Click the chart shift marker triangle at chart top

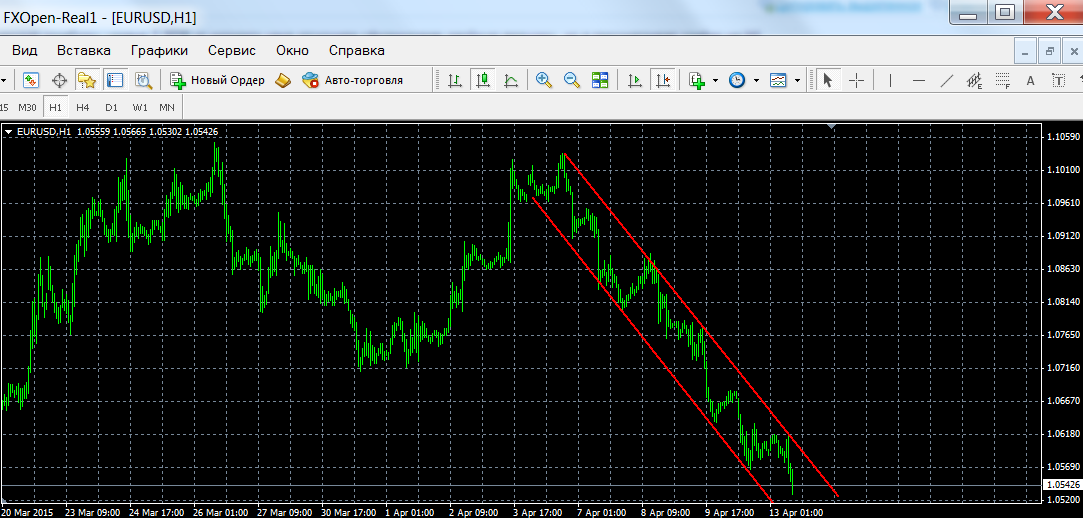[832, 126]
